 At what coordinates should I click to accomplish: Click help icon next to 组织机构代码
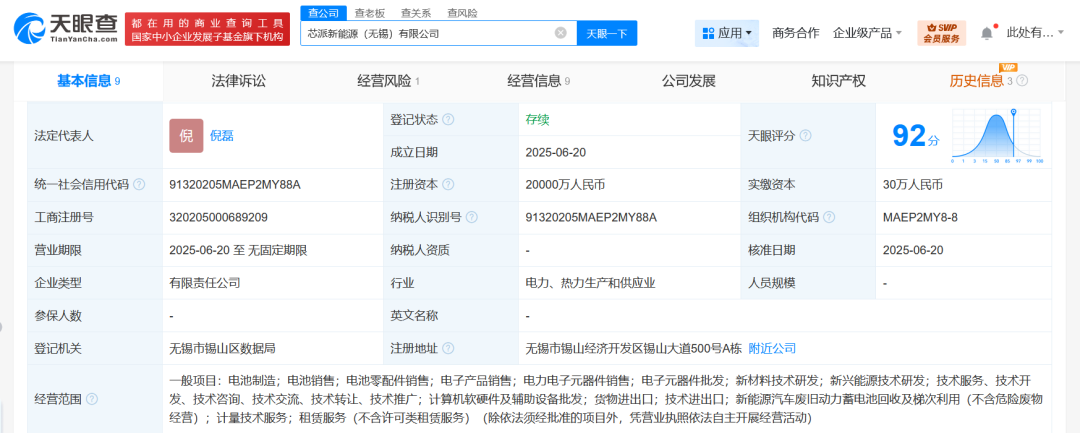[x=829, y=218]
